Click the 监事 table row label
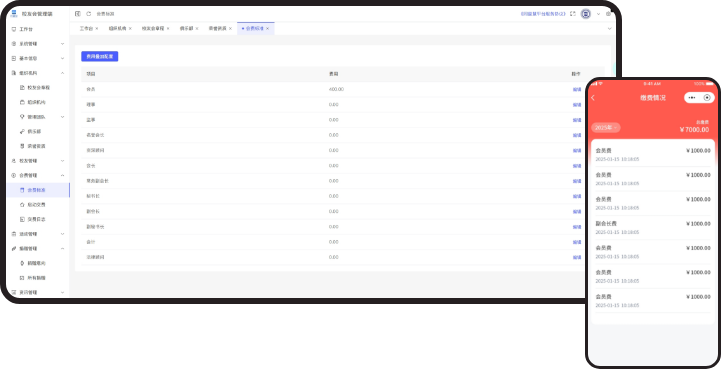This screenshot has width=721, height=369. click(x=91, y=120)
